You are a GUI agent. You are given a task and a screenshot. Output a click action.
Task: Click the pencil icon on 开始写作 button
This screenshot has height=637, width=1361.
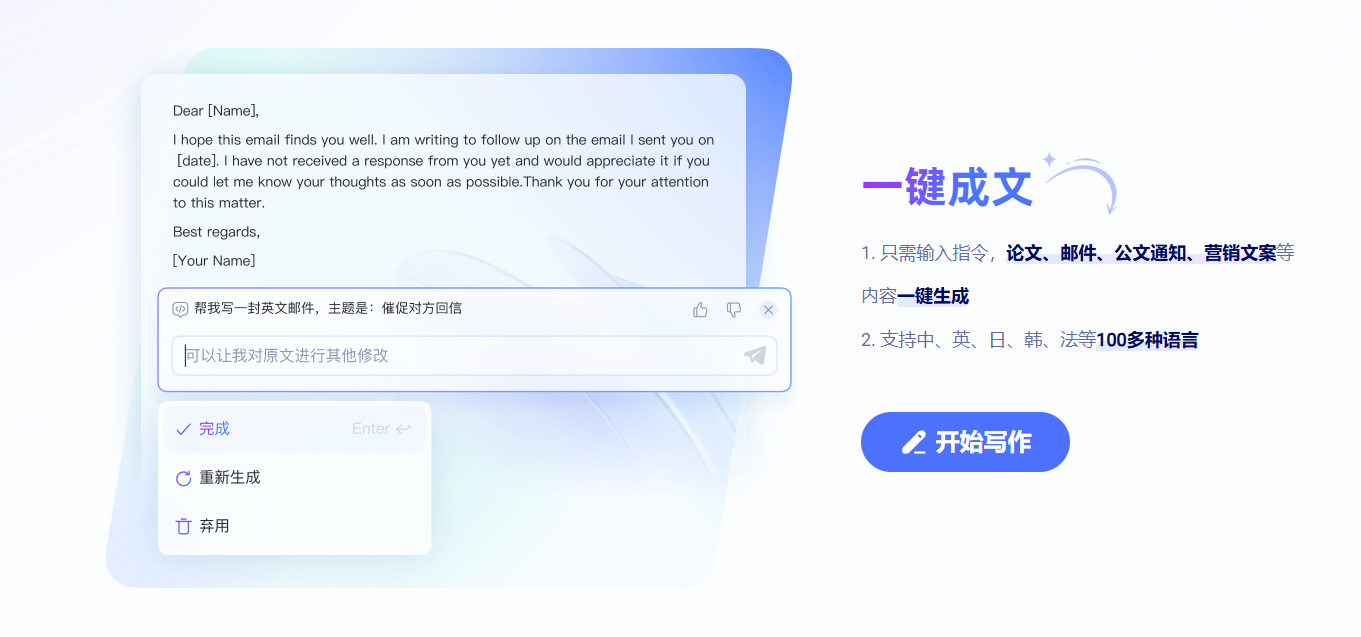pos(914,442)
